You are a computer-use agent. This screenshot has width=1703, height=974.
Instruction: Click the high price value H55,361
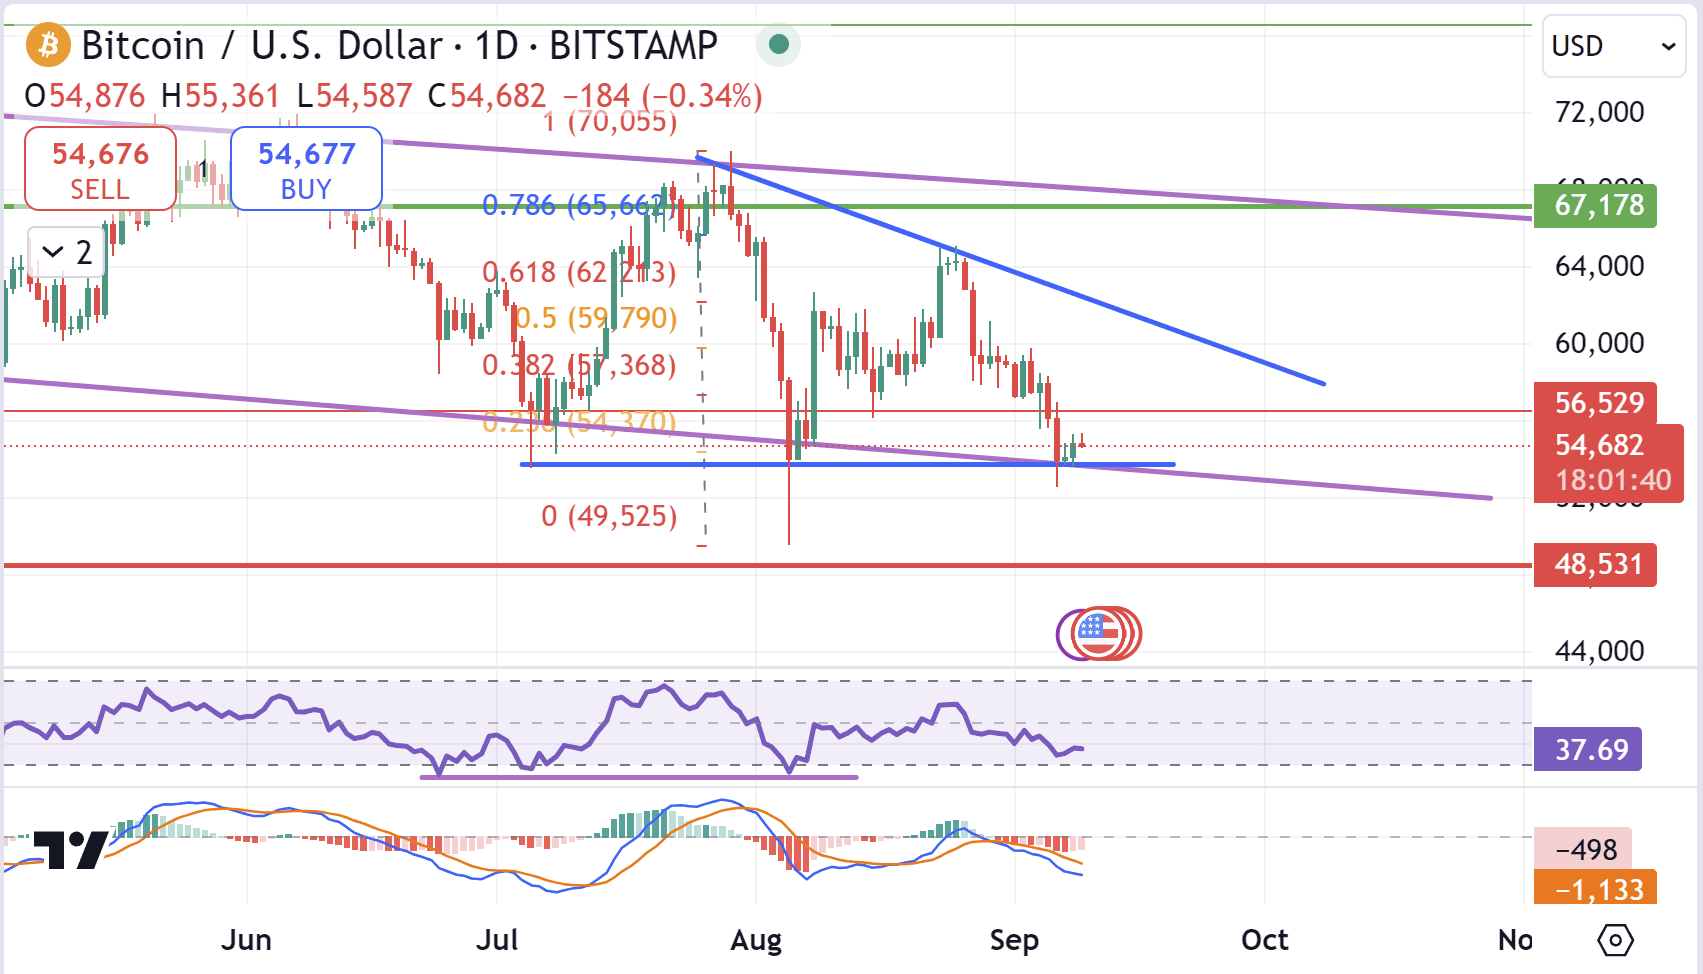point(220,96)
